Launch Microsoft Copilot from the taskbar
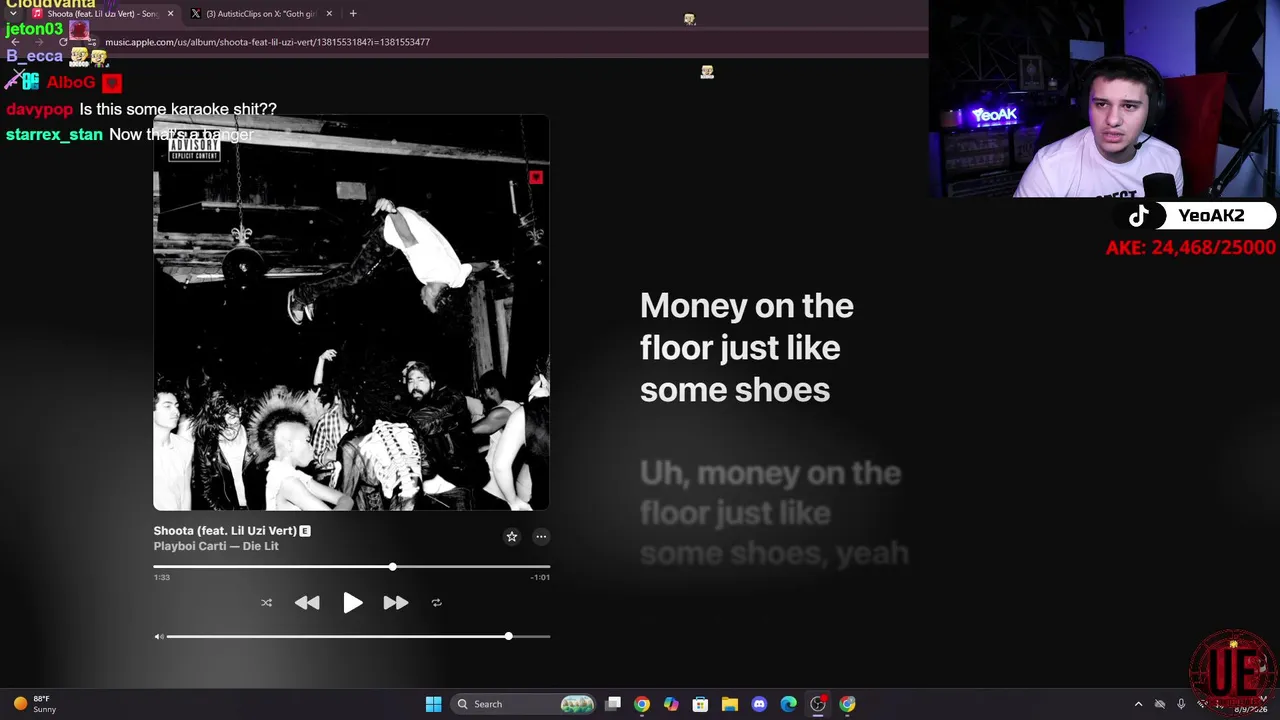This screenshot has height=720, width=1280. pyautogui.click(x=671, y=704)
